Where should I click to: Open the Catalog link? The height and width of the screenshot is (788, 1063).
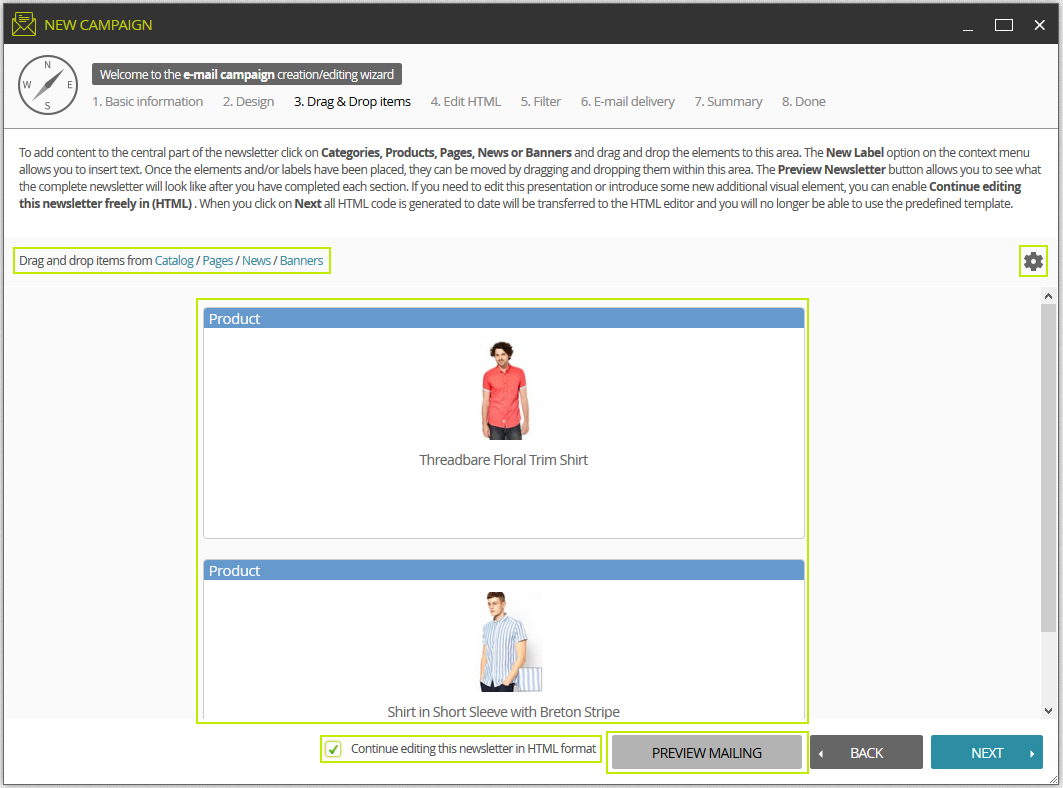(174, 260)
